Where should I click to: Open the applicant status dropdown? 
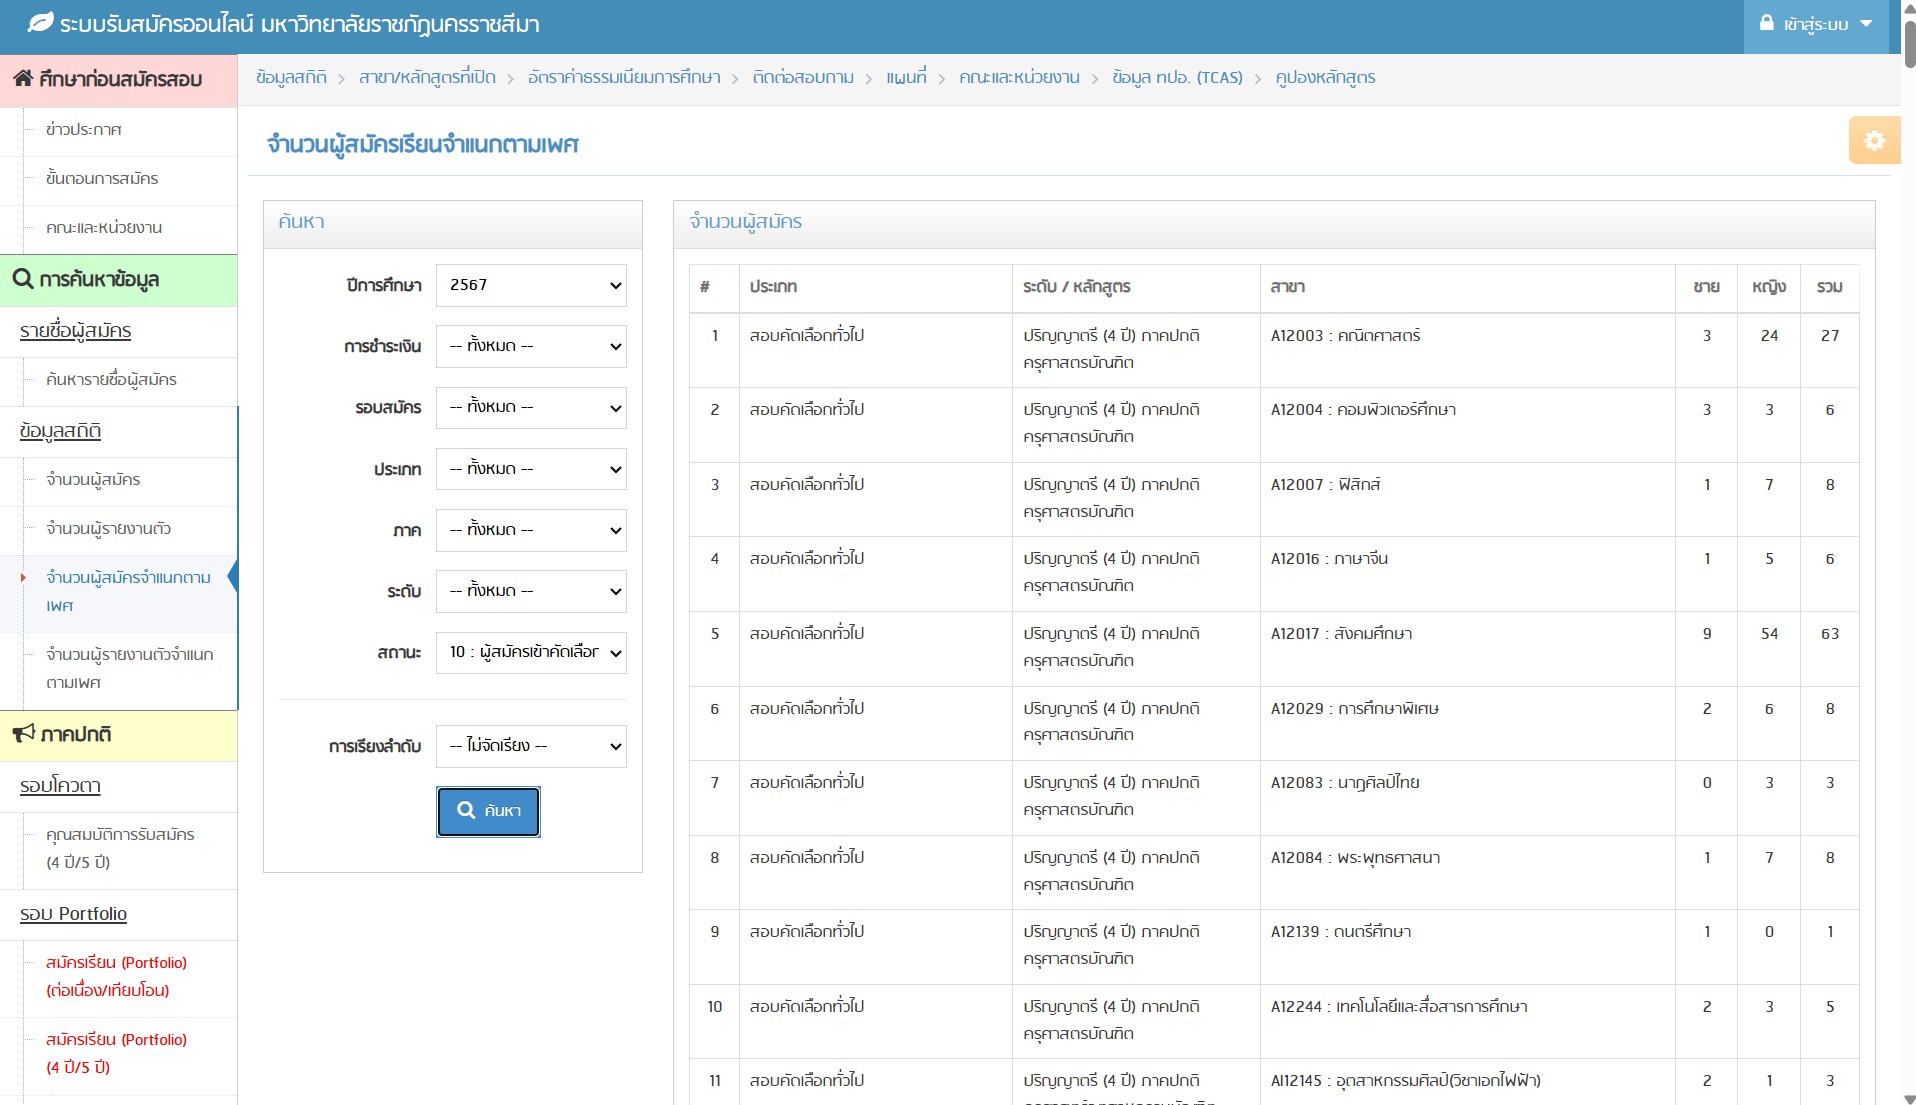[531, 652]
